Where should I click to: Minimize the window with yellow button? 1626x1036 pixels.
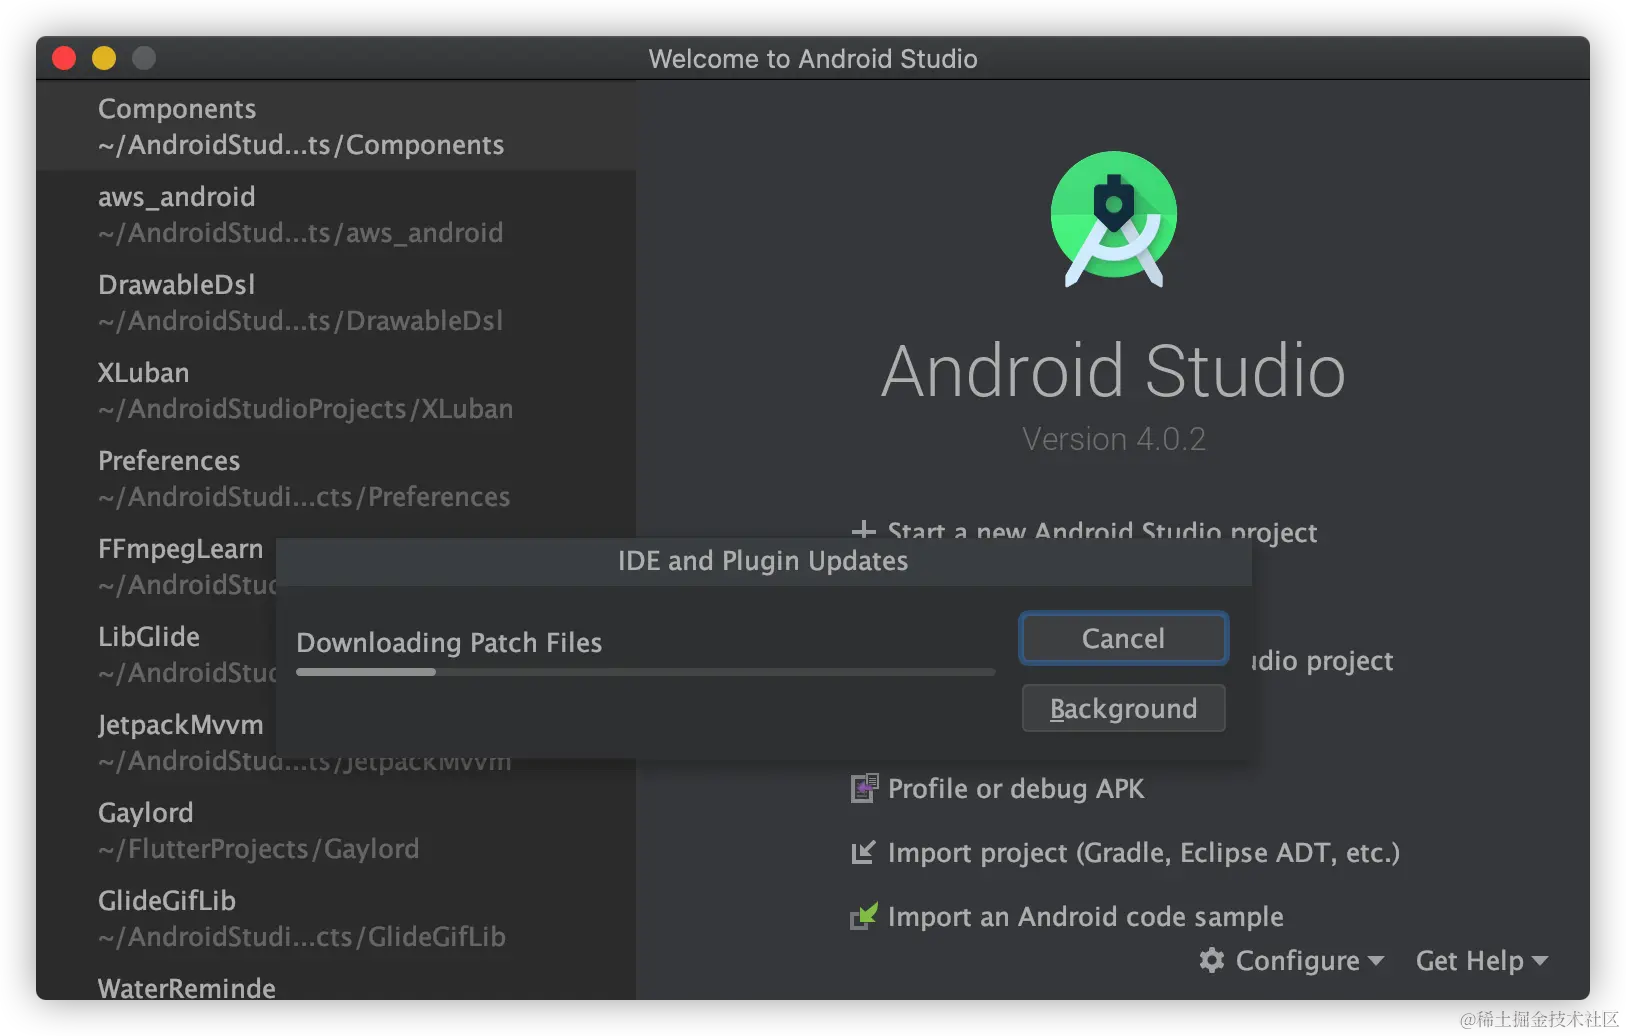[104, 58]
